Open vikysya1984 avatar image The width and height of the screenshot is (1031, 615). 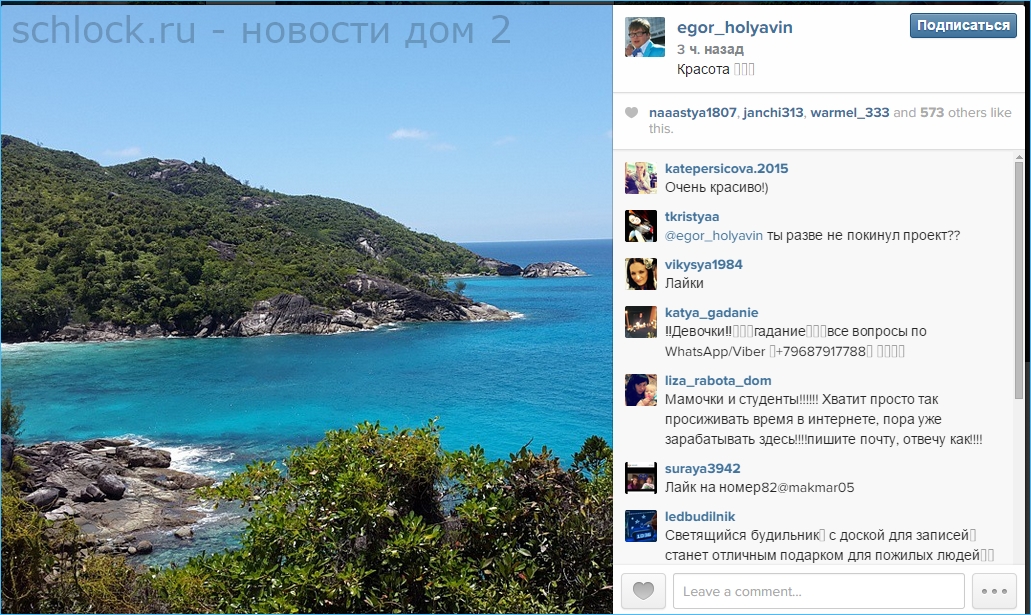(x=640, y=274)
